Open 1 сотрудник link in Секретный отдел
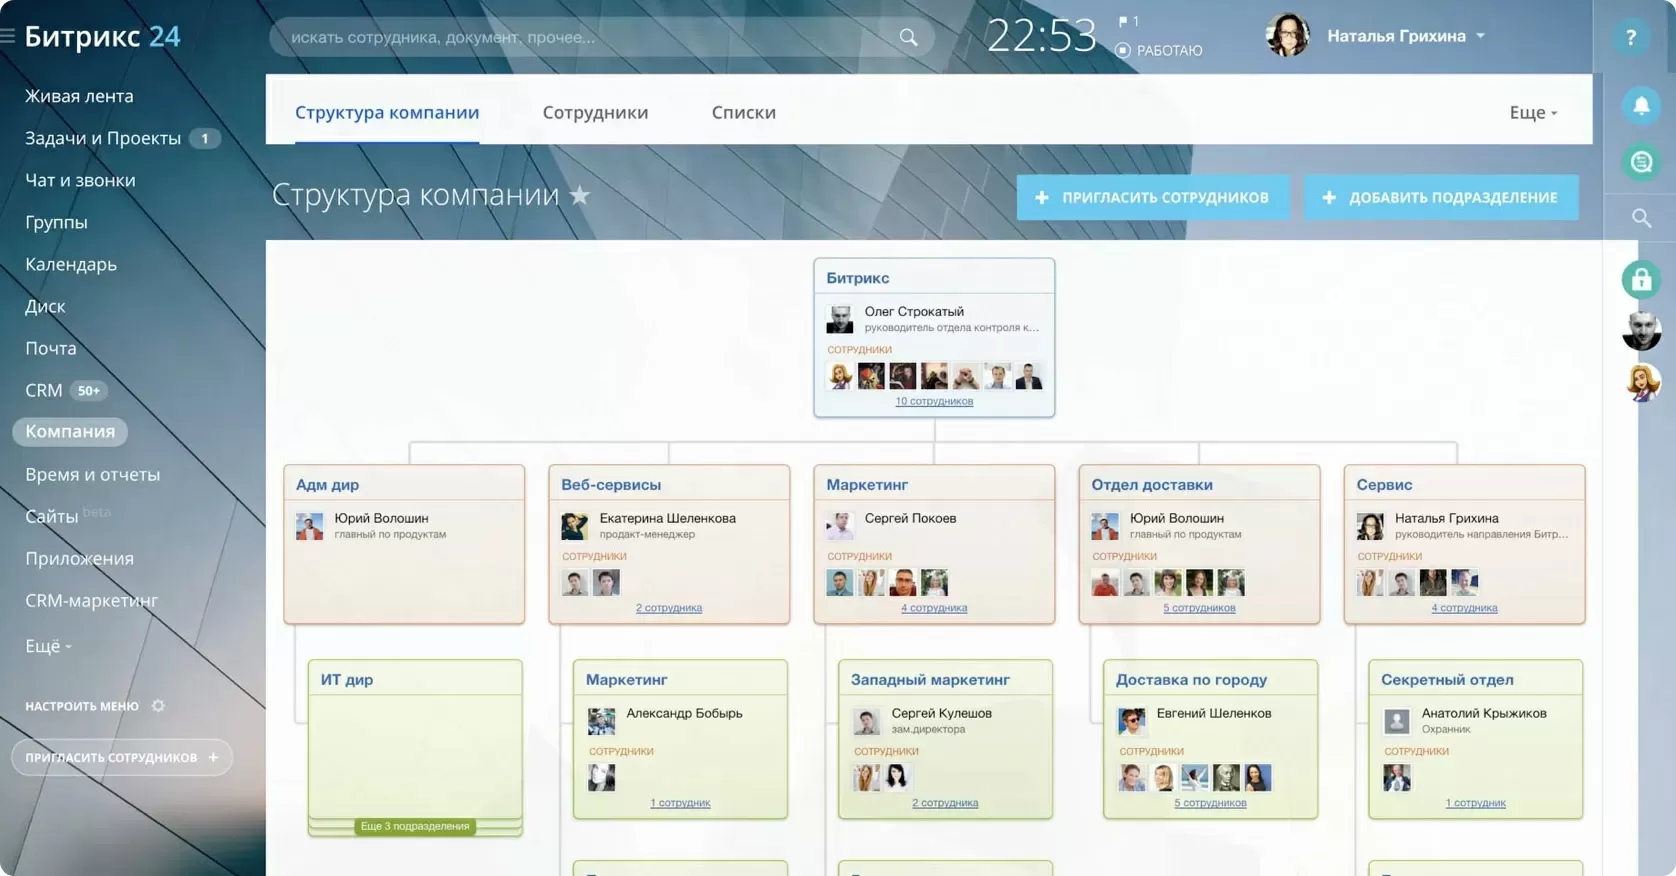 click(x=1475, y=803)
